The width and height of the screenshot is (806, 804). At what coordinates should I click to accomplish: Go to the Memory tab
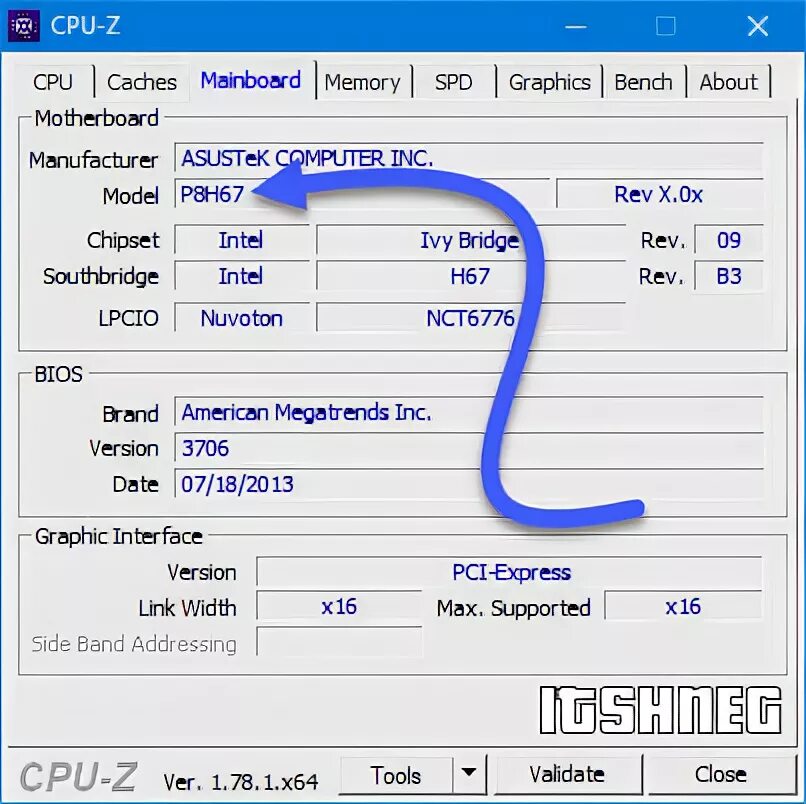(362, 82)
